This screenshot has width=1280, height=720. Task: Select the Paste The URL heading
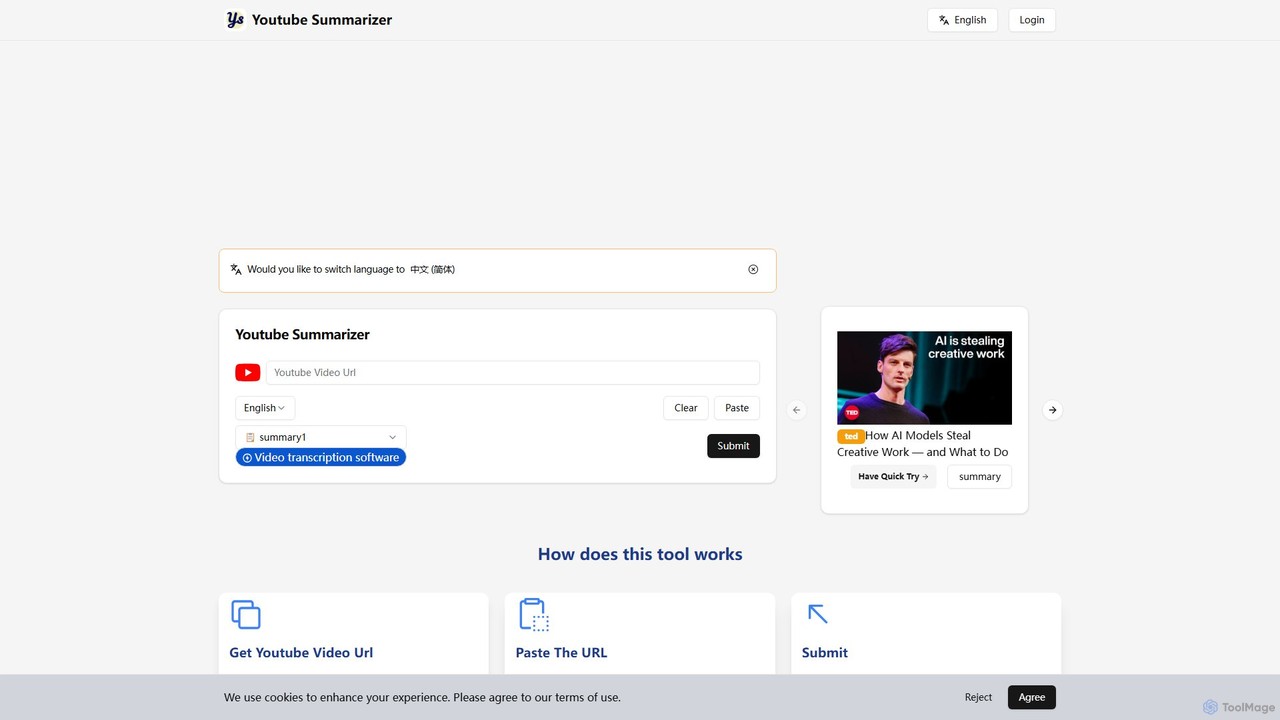click(x=561, y=653)
